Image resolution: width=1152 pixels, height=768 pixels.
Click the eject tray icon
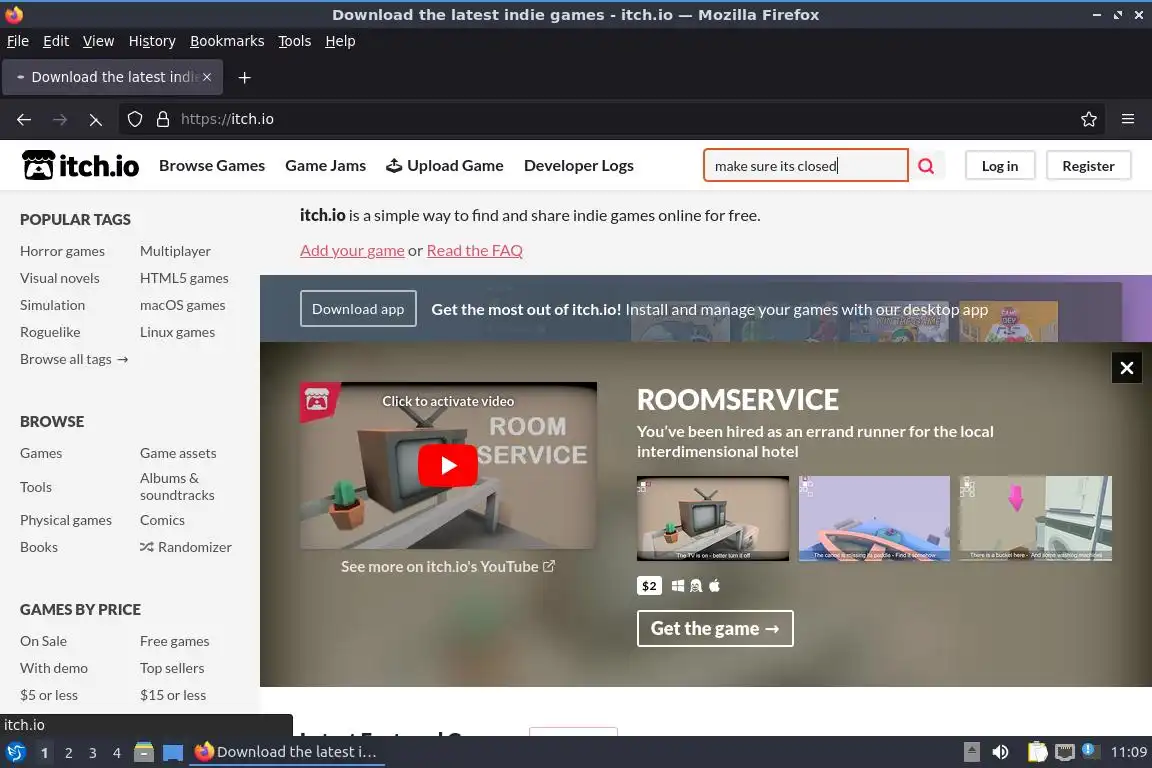(x=971, y=752)
